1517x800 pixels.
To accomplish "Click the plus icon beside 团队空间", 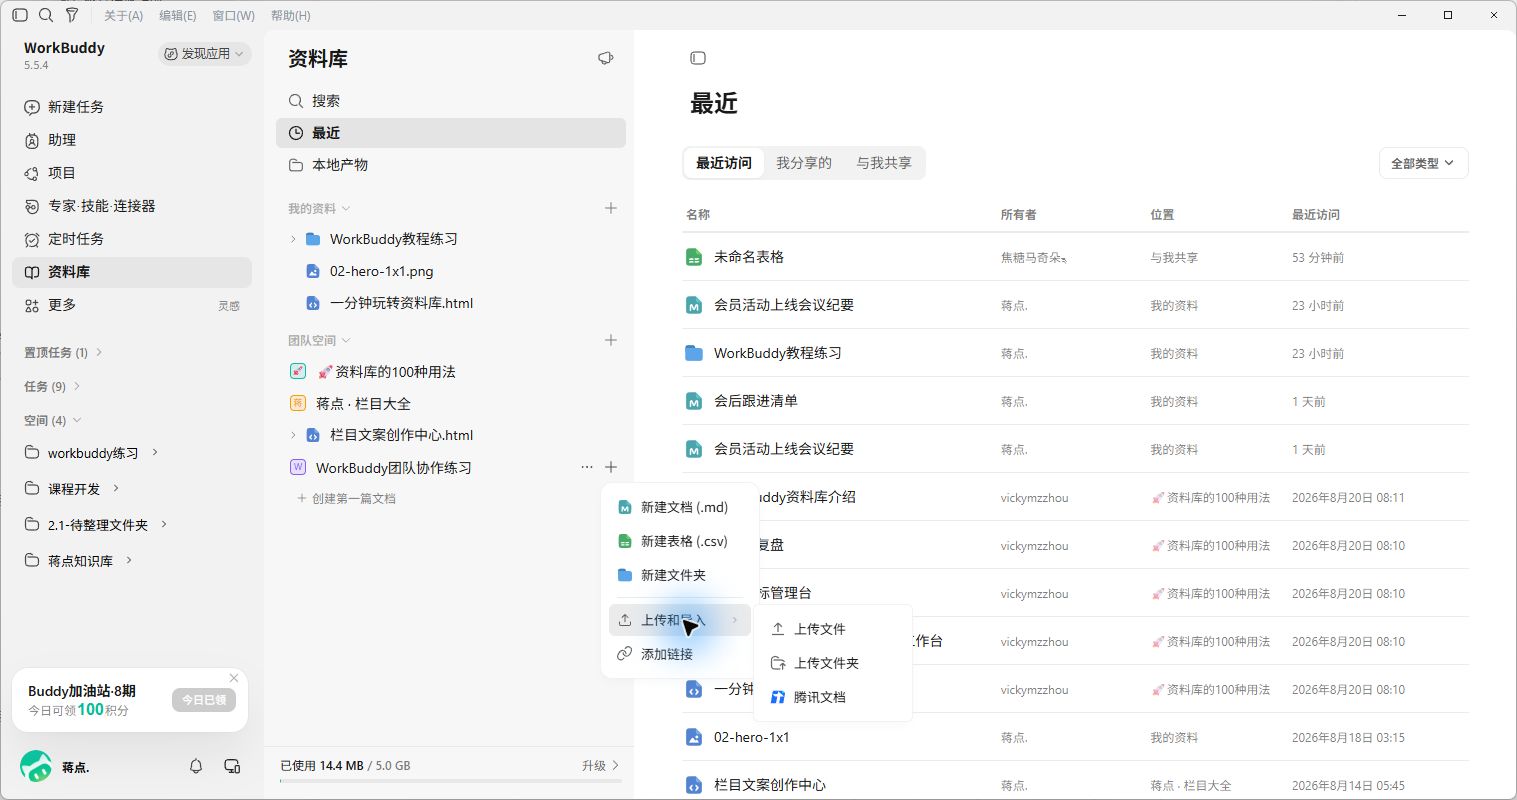I will pyautogui.click(x=611, y=340).
